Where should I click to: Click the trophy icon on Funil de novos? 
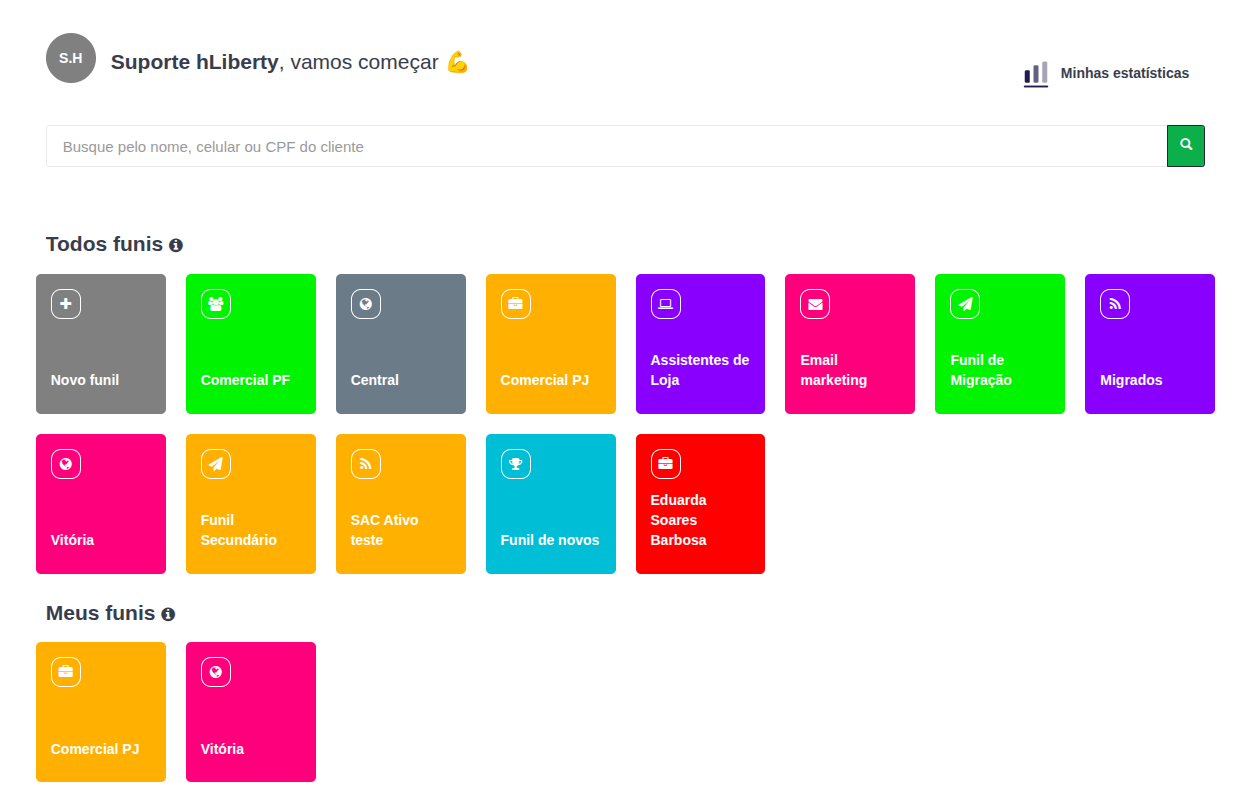(516, 464)
